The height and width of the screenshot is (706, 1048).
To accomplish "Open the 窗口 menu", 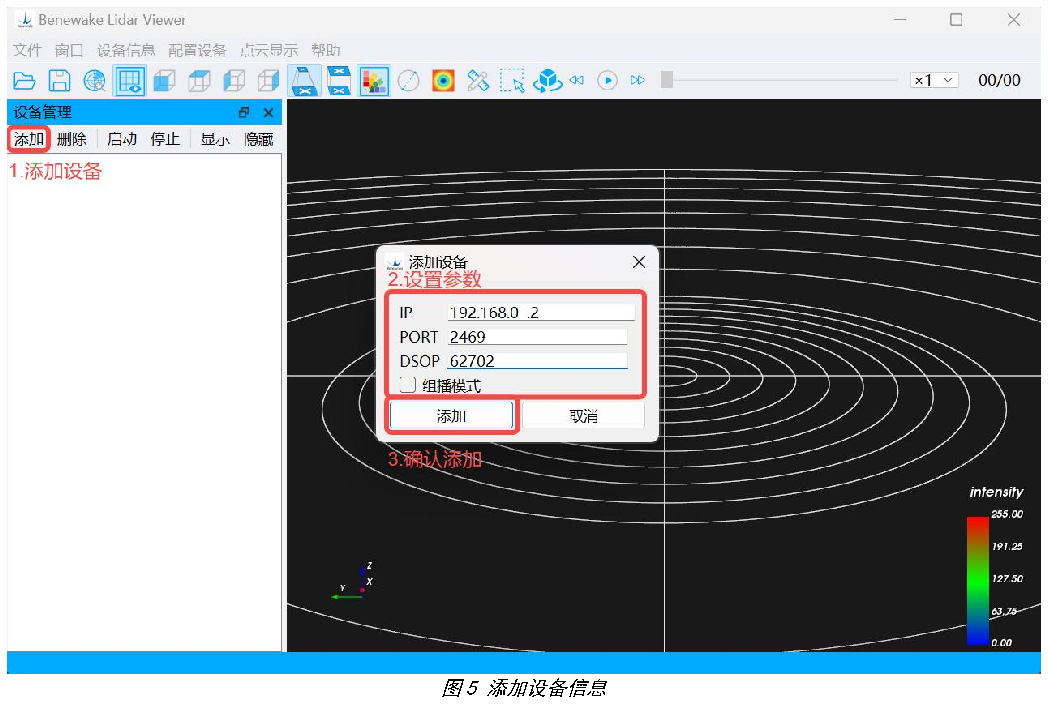I will click(x=69, y=50).
